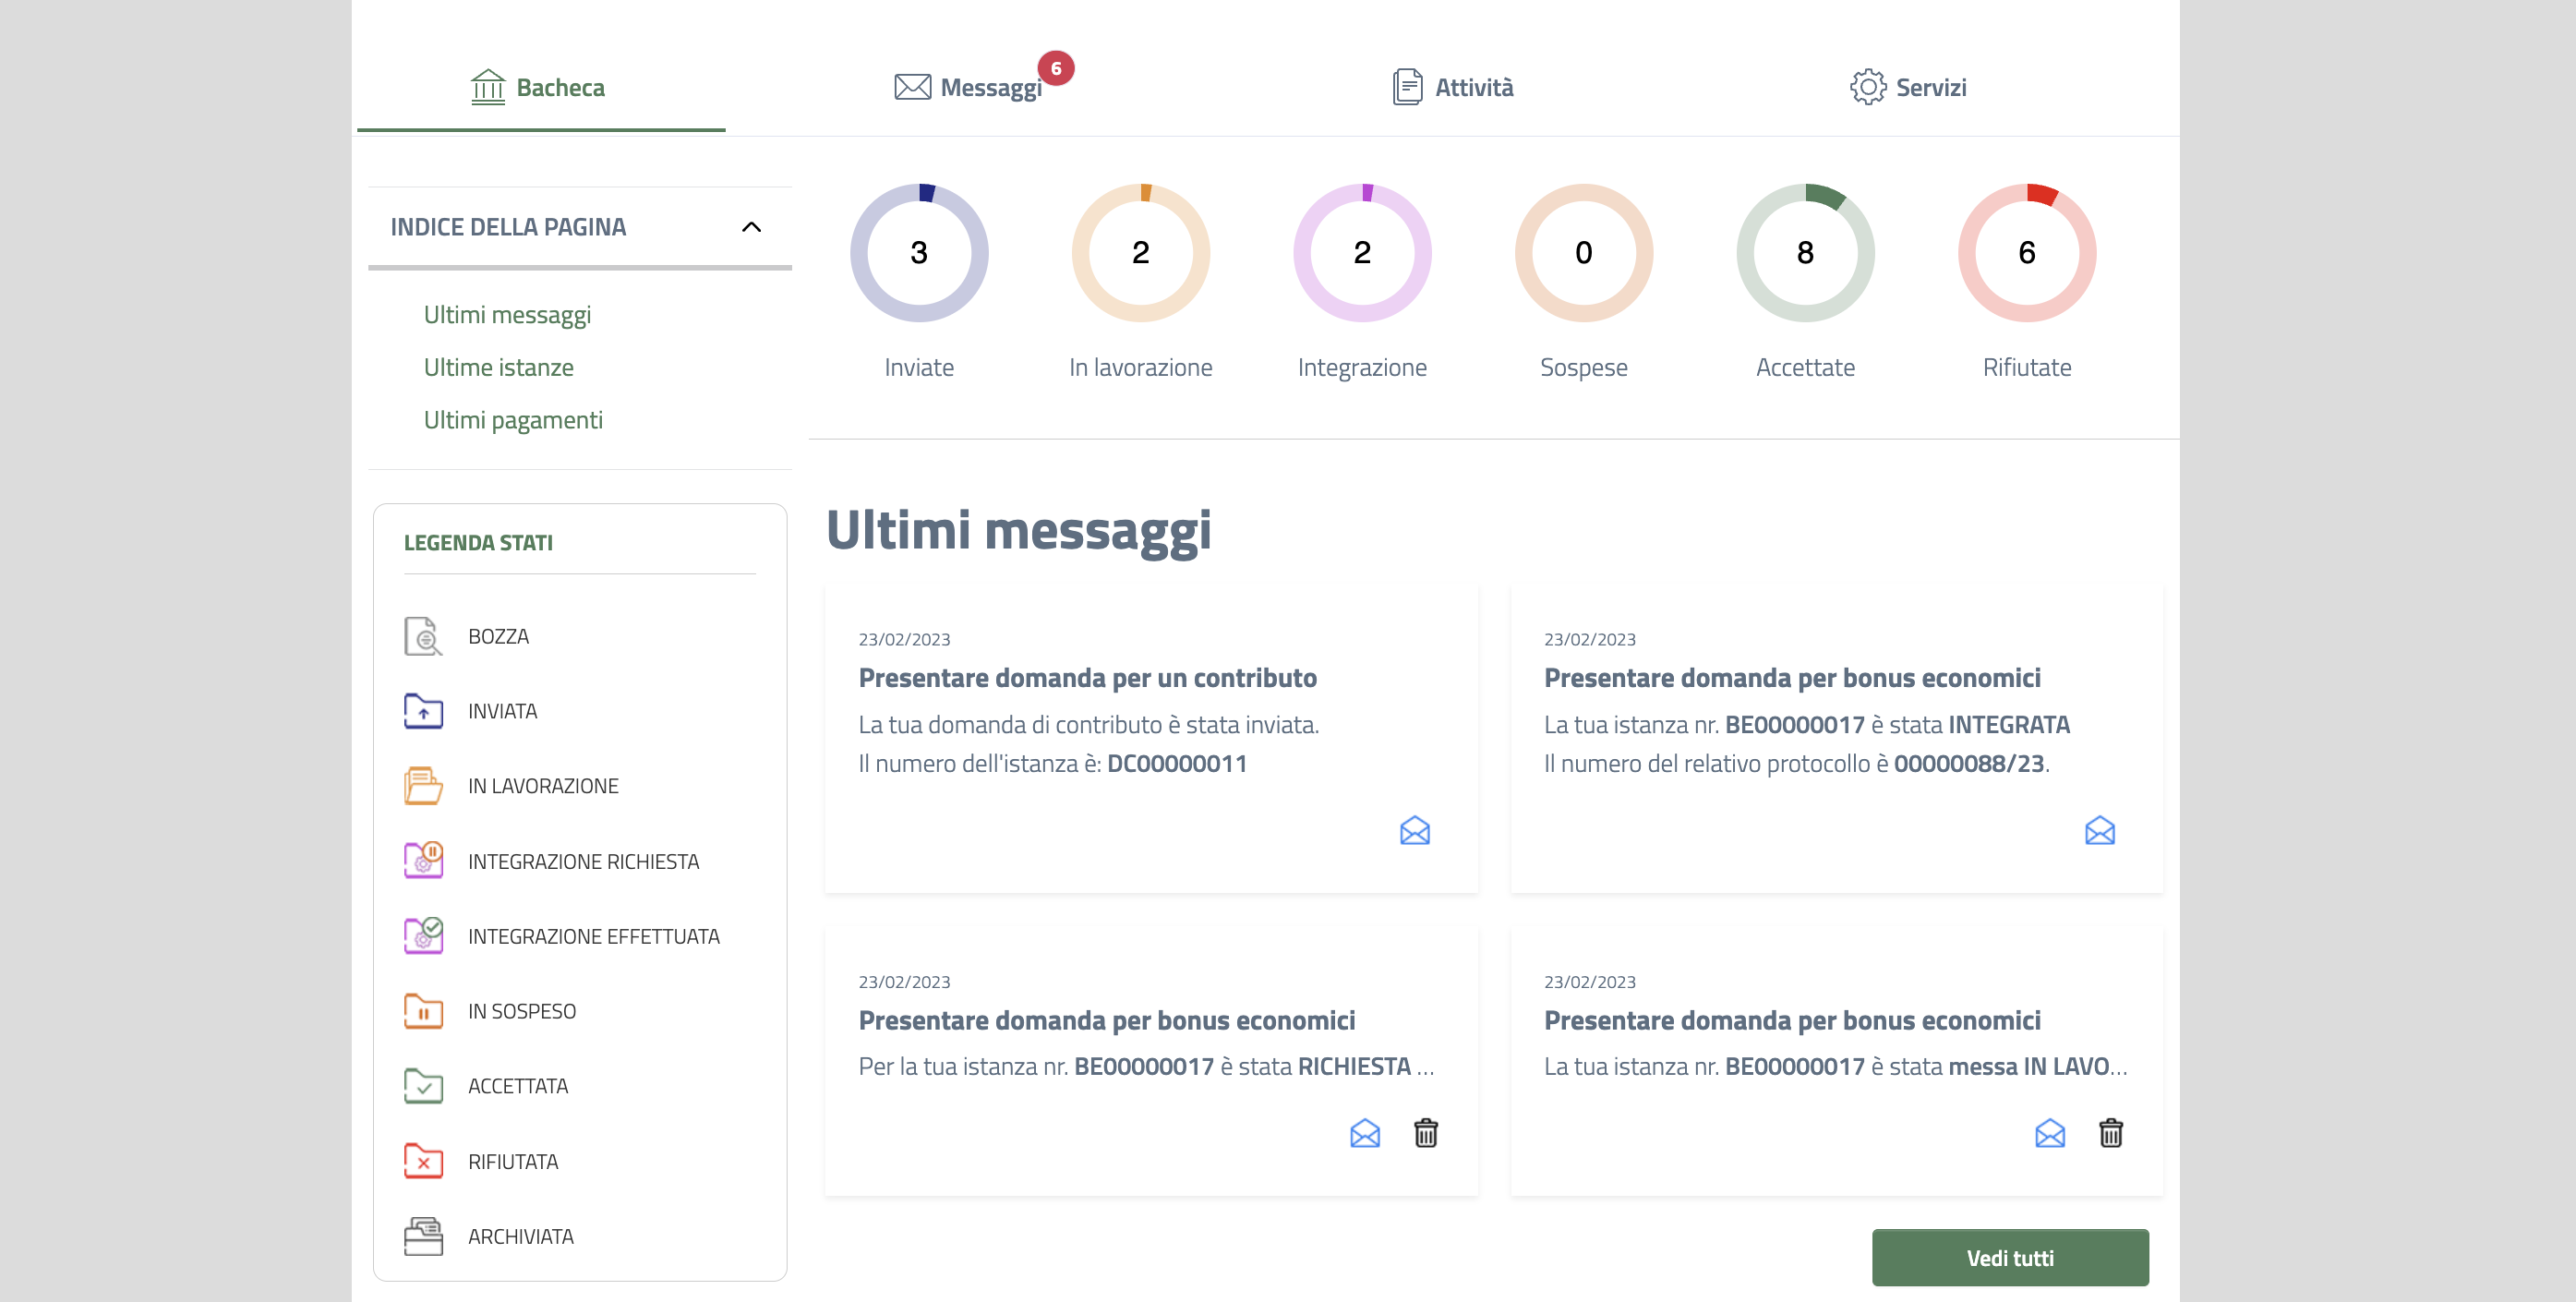
Task: Open envelope icon on contributo message card
Action: [x=1414, y=830]
